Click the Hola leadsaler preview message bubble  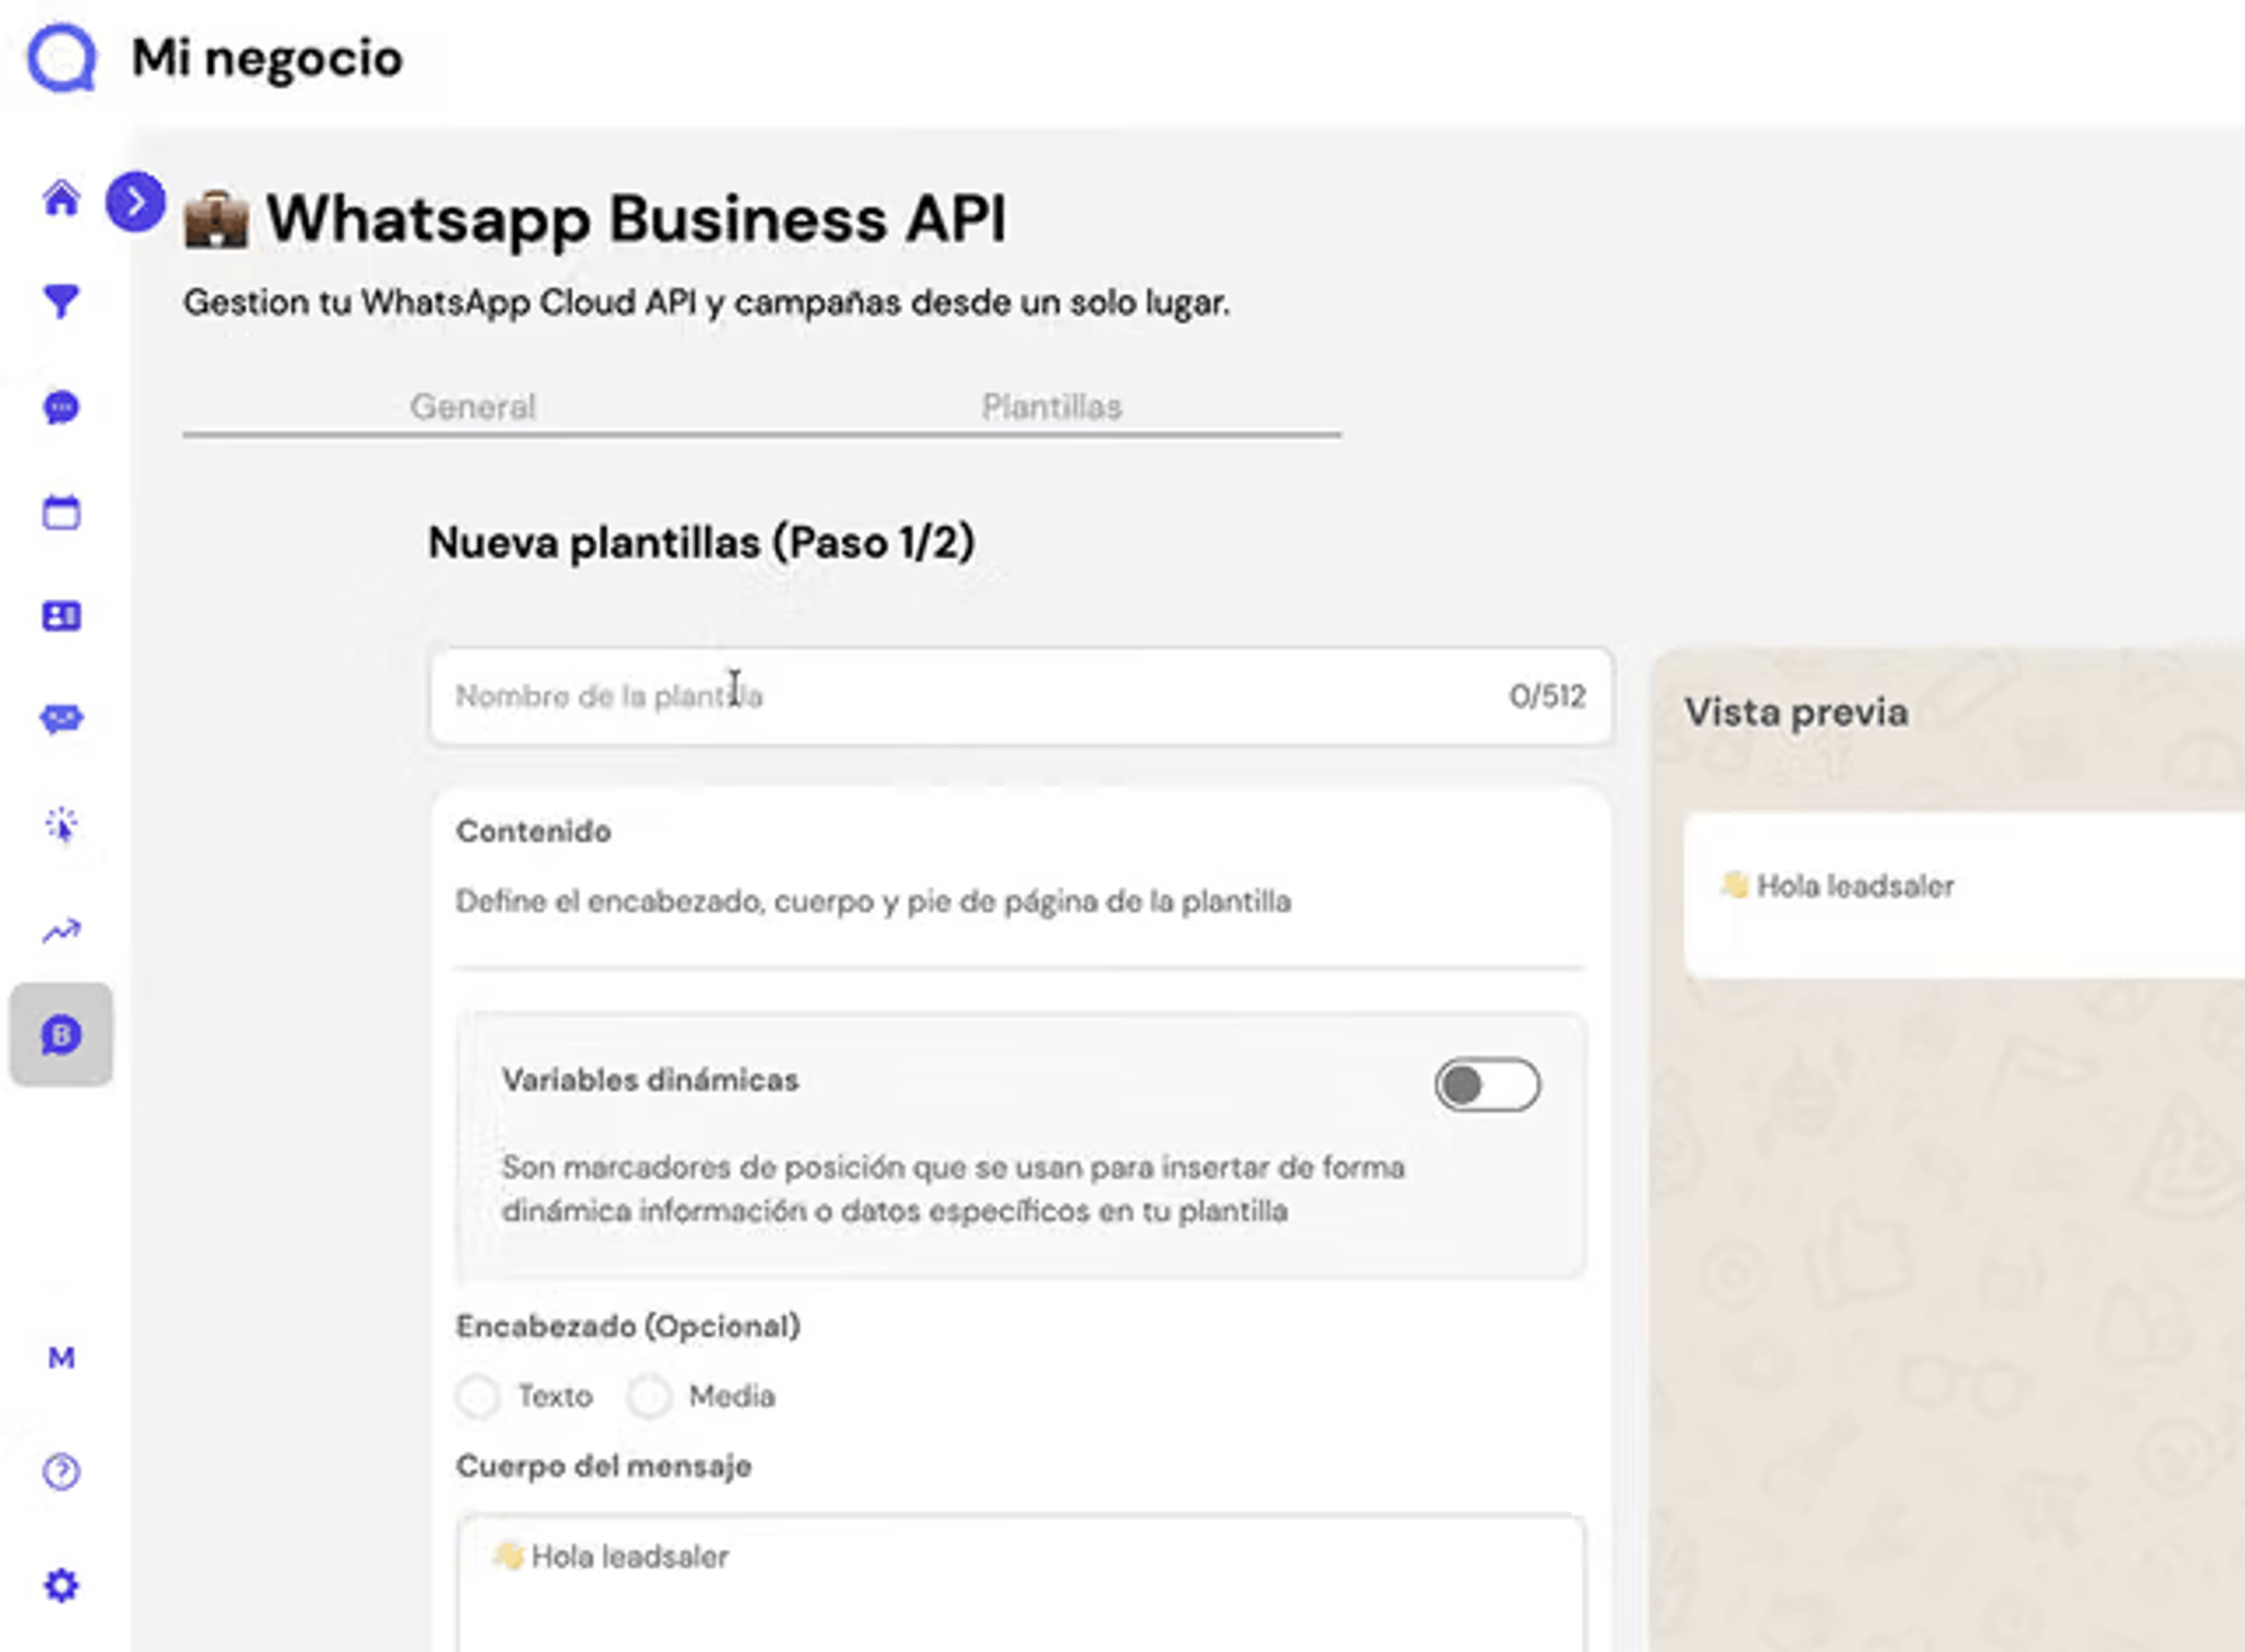coord(1964,895)
